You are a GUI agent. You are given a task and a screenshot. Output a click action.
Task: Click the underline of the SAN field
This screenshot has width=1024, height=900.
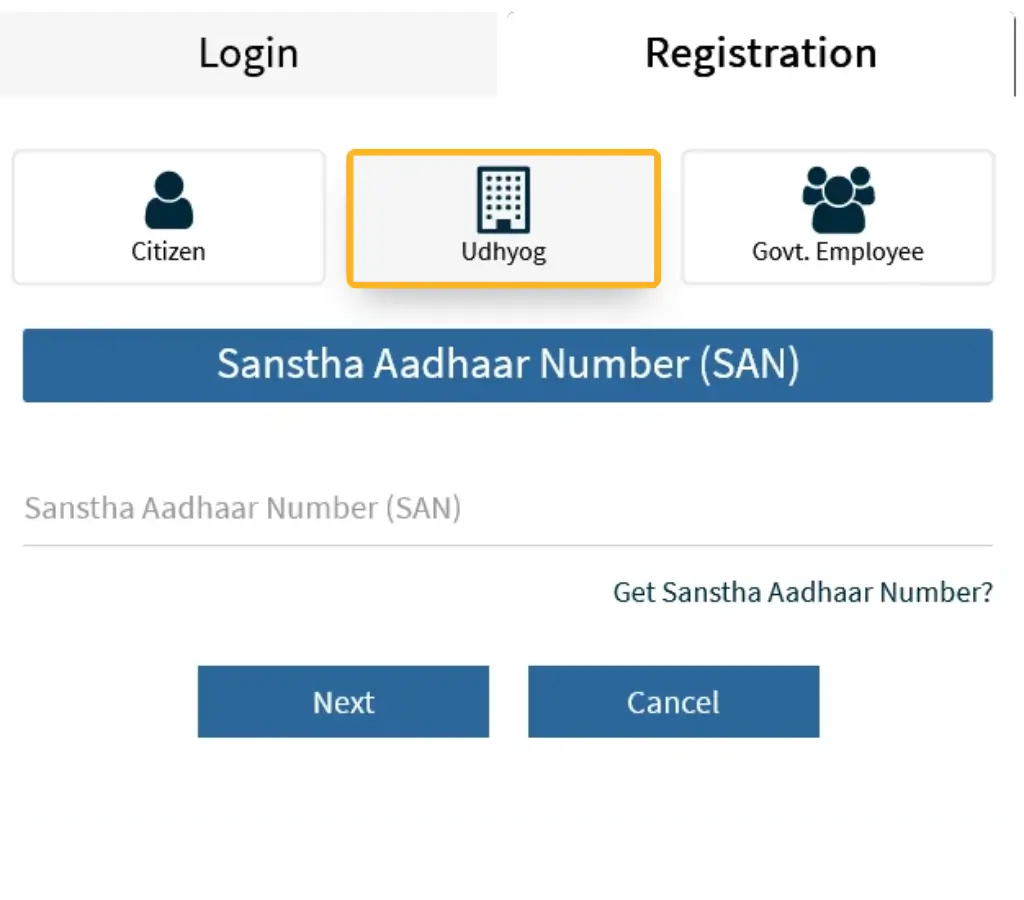[x=508, y=545]
